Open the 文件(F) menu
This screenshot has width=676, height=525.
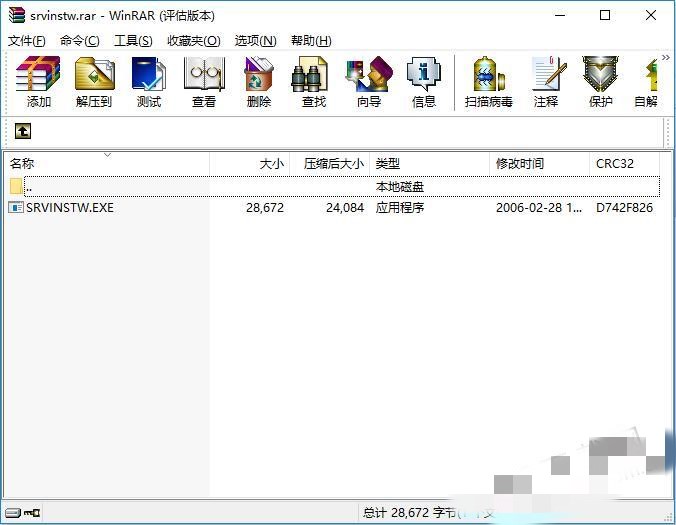click(x=27, y=40)
